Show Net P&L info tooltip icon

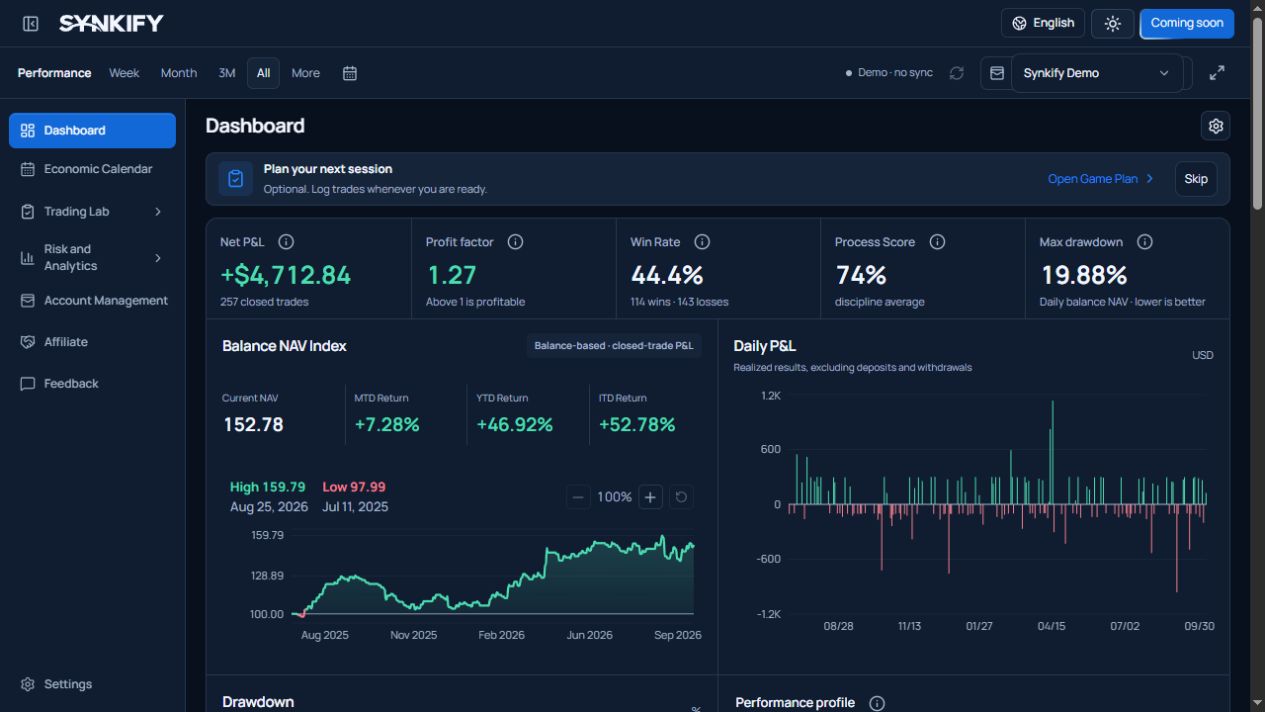click(x=286, y=242)
